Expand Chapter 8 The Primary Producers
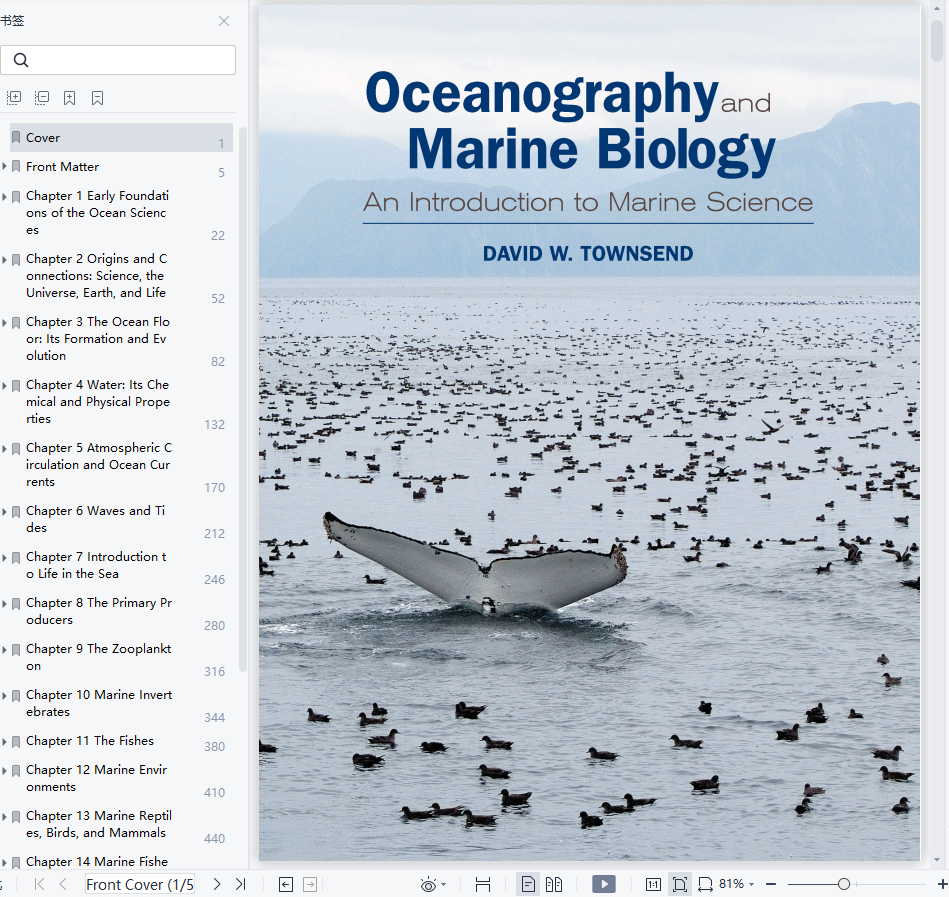The width and height of the screenshot is (949, 897). click(x=4, y=603)
